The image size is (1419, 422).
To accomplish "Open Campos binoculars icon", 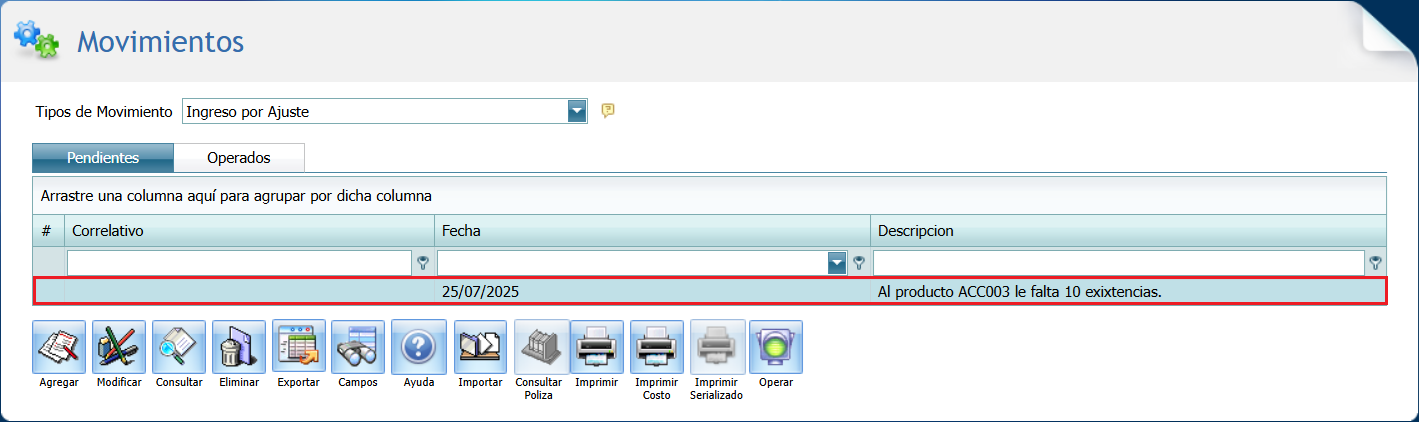I will click(358, 347).
